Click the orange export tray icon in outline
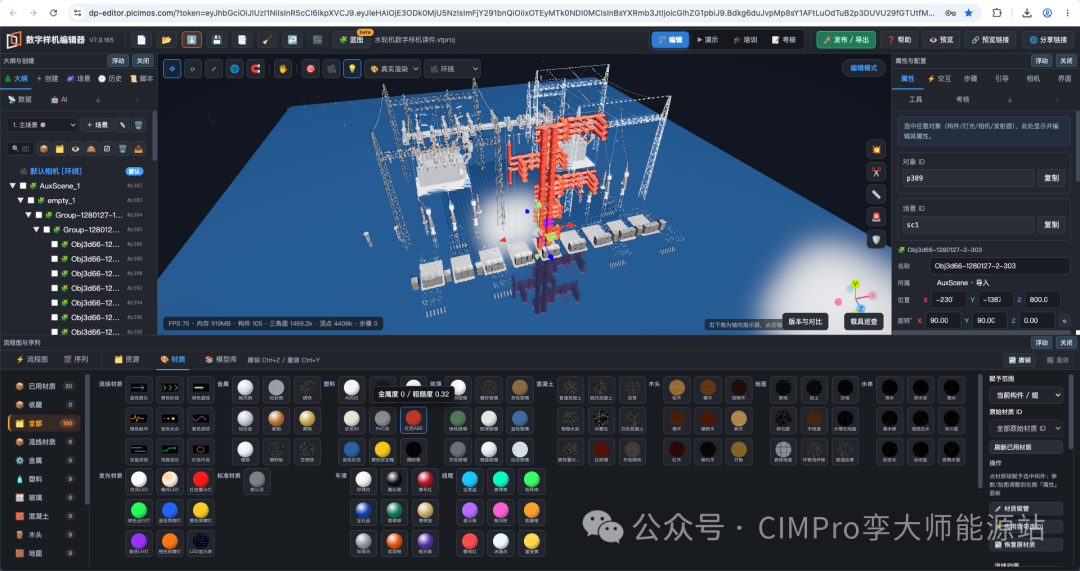This screenshot has width=1080, height=571. (138, 149)
